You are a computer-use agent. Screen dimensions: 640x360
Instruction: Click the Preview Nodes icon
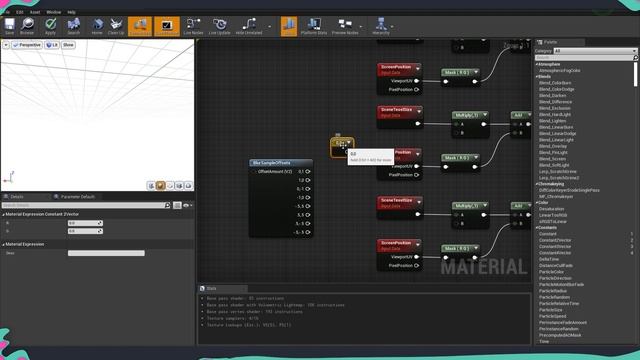tap(345, 27)
